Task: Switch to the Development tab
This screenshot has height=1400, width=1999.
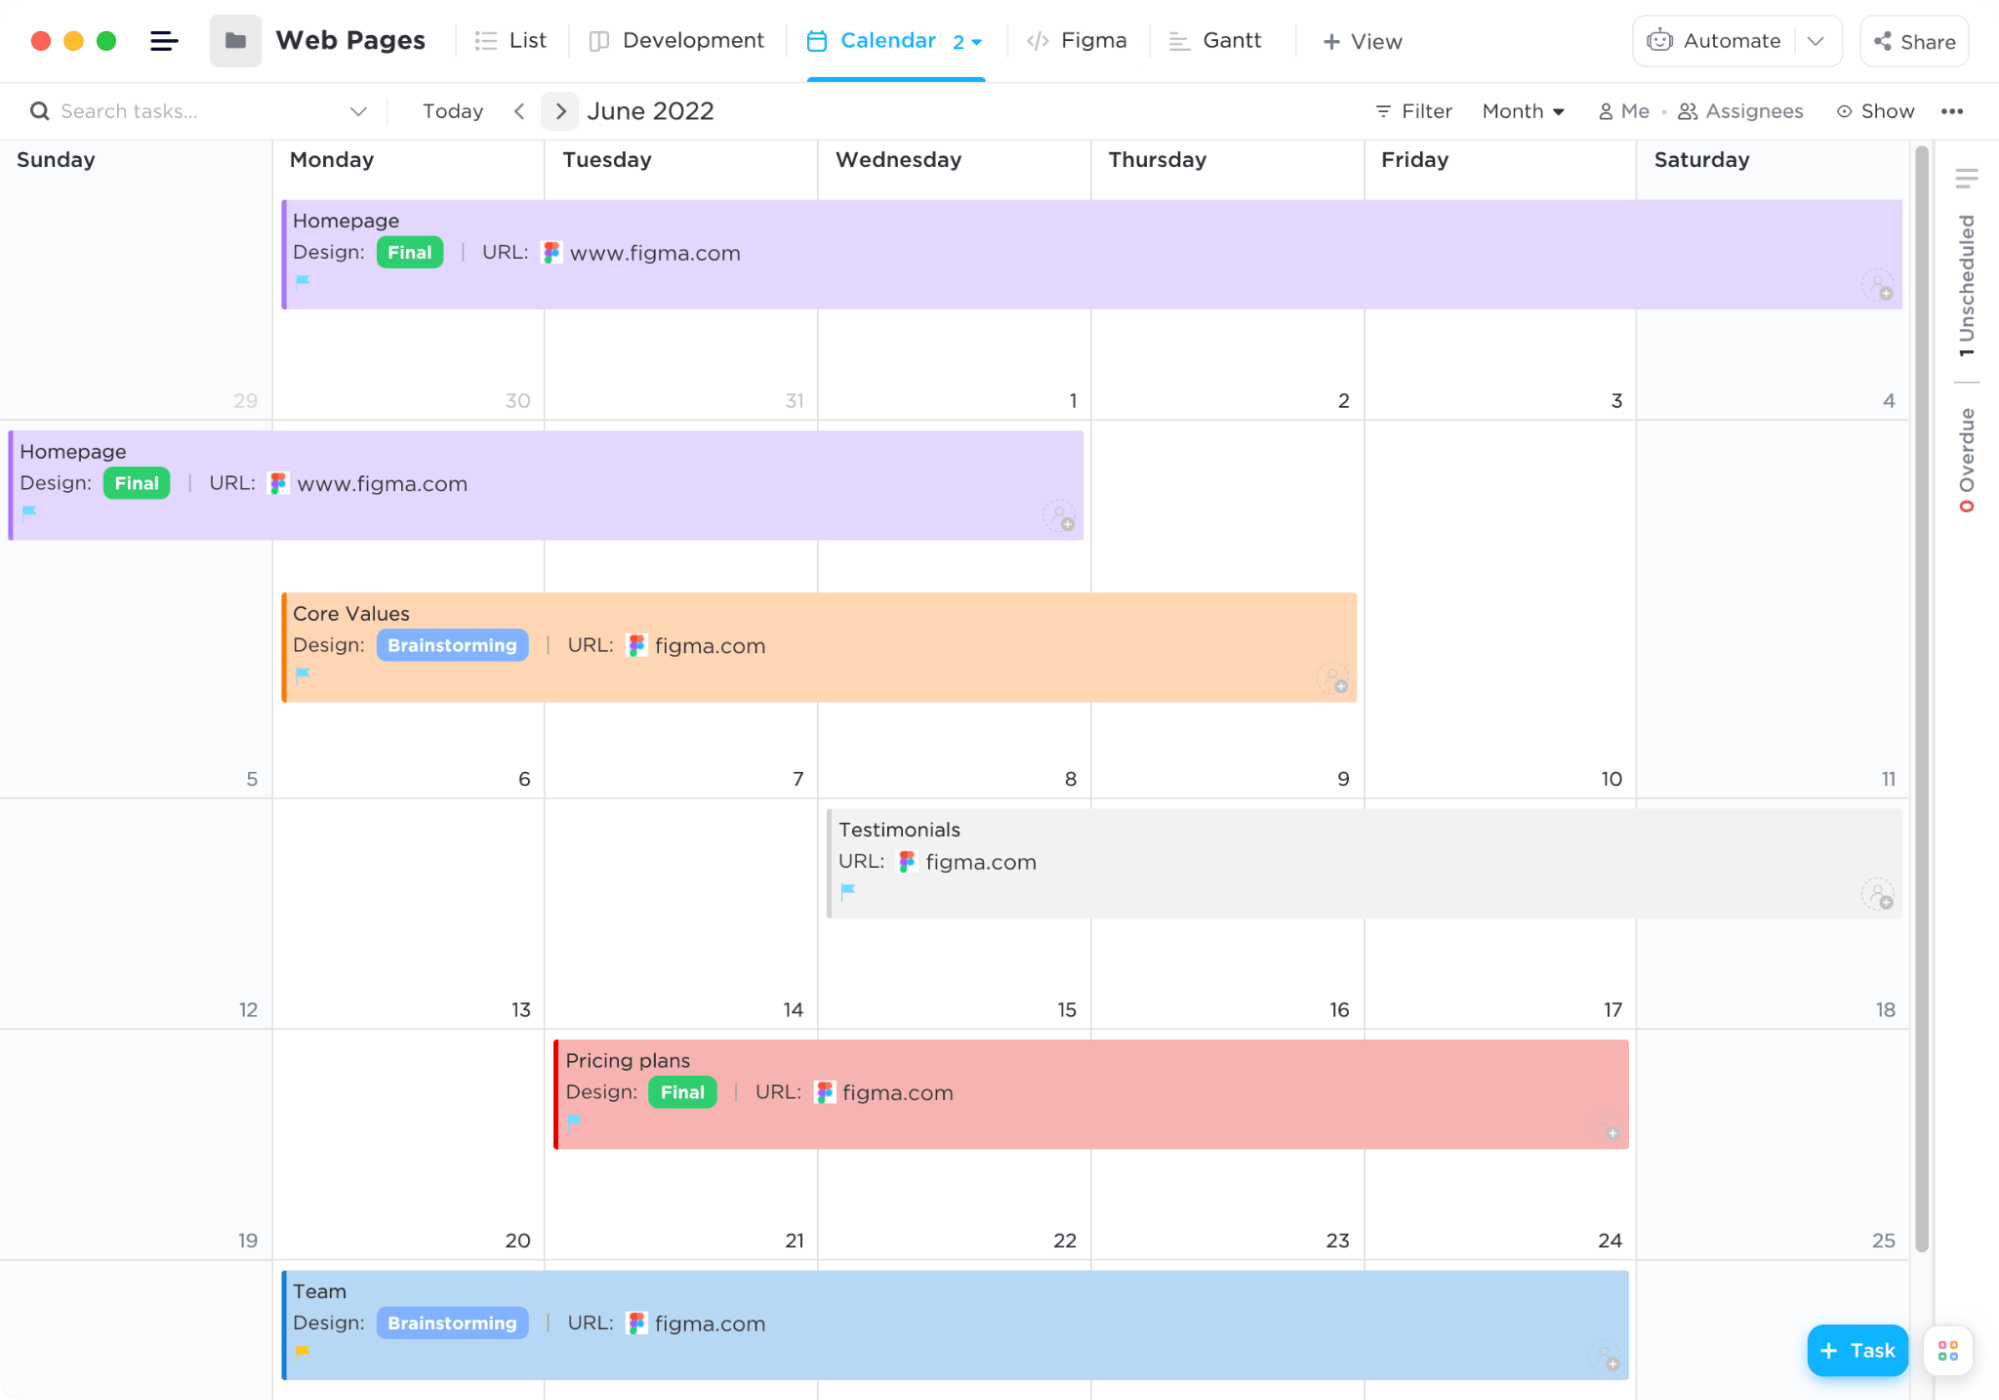Action: (677, 41)
